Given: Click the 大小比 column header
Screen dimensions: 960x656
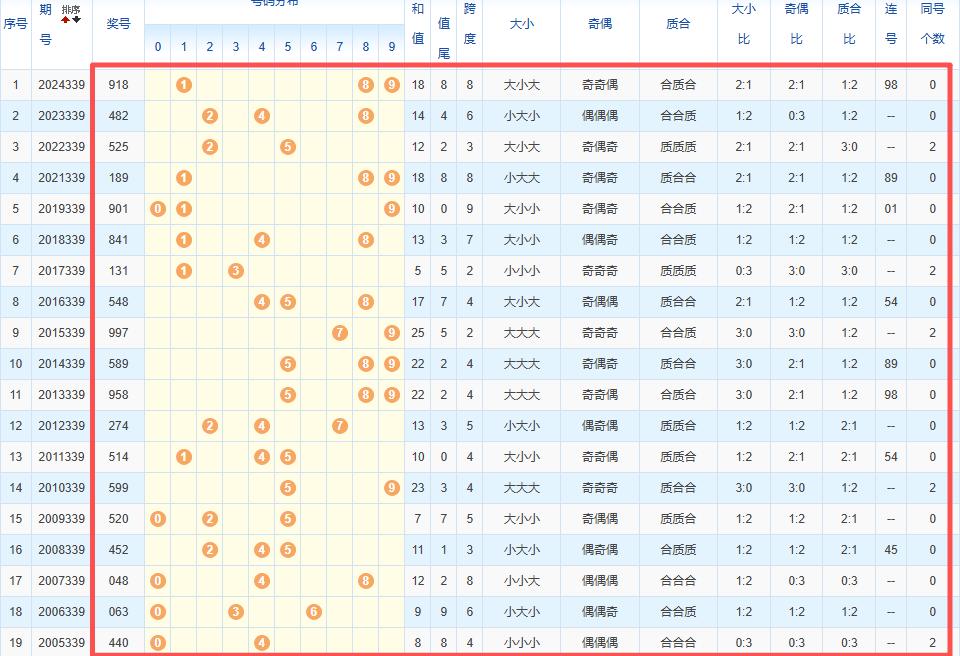Looking at the screenshot, I should pyautogui.click(x=744, y=24).
